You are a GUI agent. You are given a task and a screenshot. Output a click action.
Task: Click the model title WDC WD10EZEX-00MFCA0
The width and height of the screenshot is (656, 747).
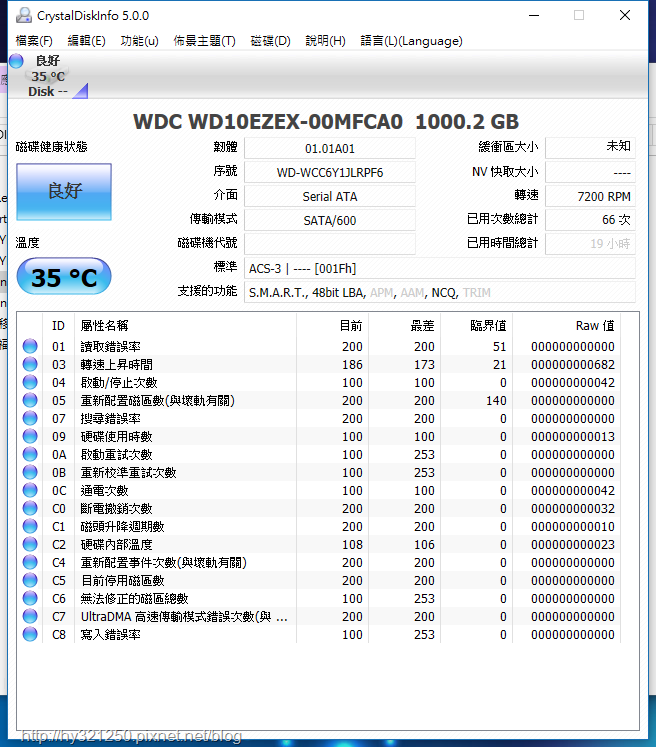pos(268,121)
